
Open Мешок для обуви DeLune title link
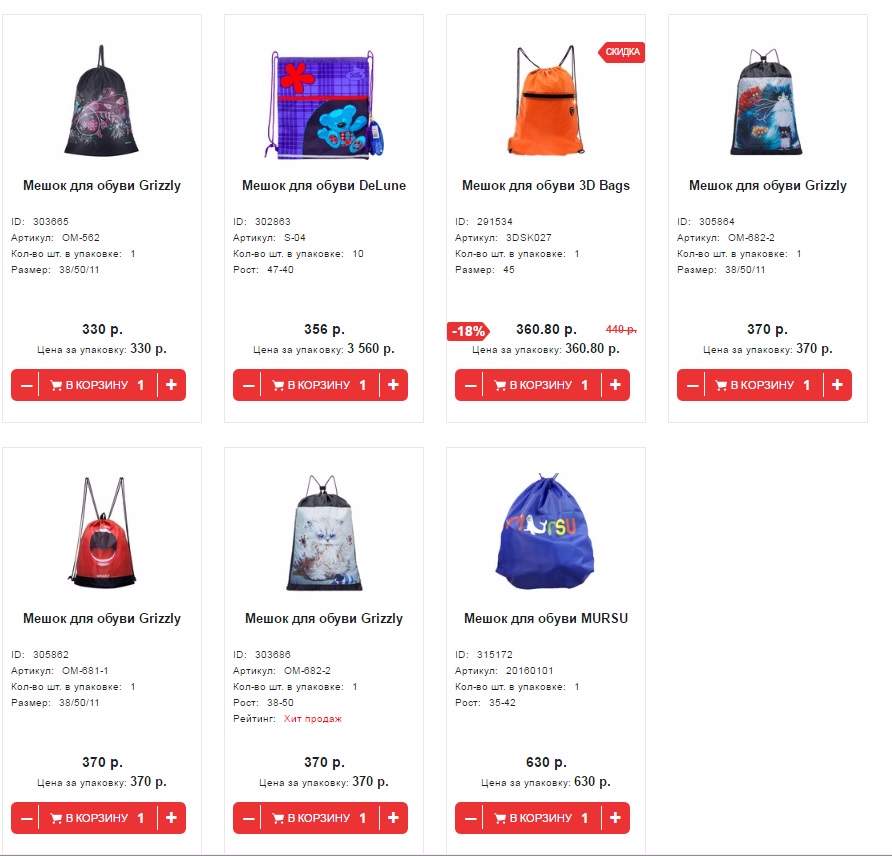tap(324, 185)
